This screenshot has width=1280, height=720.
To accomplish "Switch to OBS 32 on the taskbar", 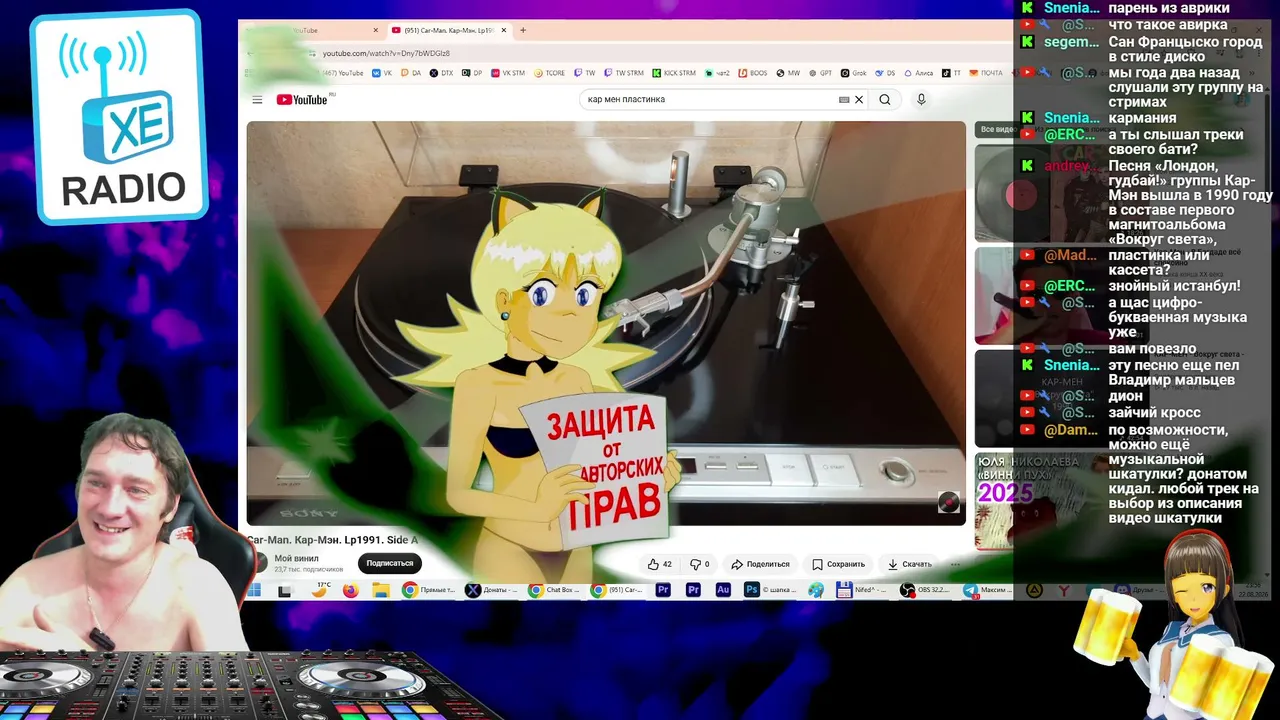I will coord(926,590).
